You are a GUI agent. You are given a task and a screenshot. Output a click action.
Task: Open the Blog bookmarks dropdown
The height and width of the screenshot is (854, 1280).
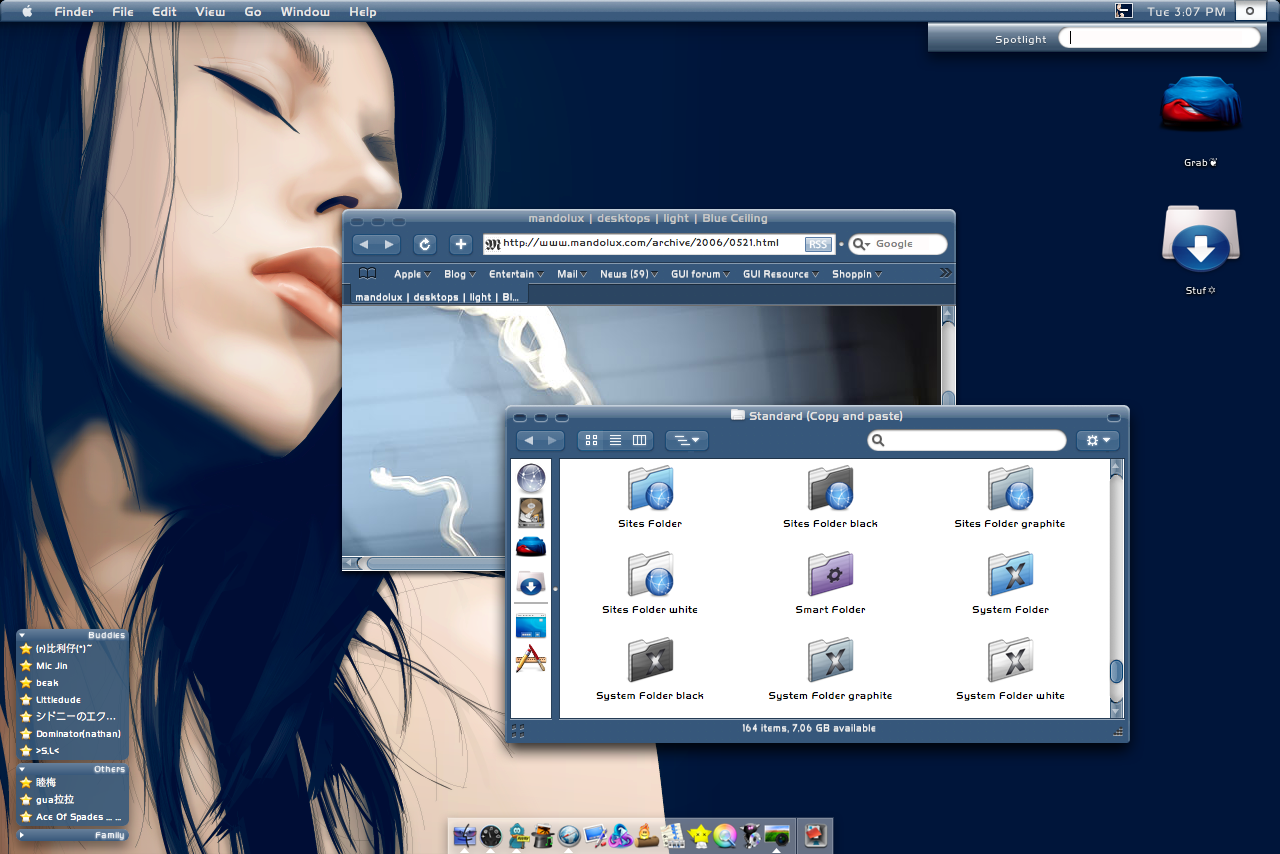pyautogui.click(x=459, y=274)
